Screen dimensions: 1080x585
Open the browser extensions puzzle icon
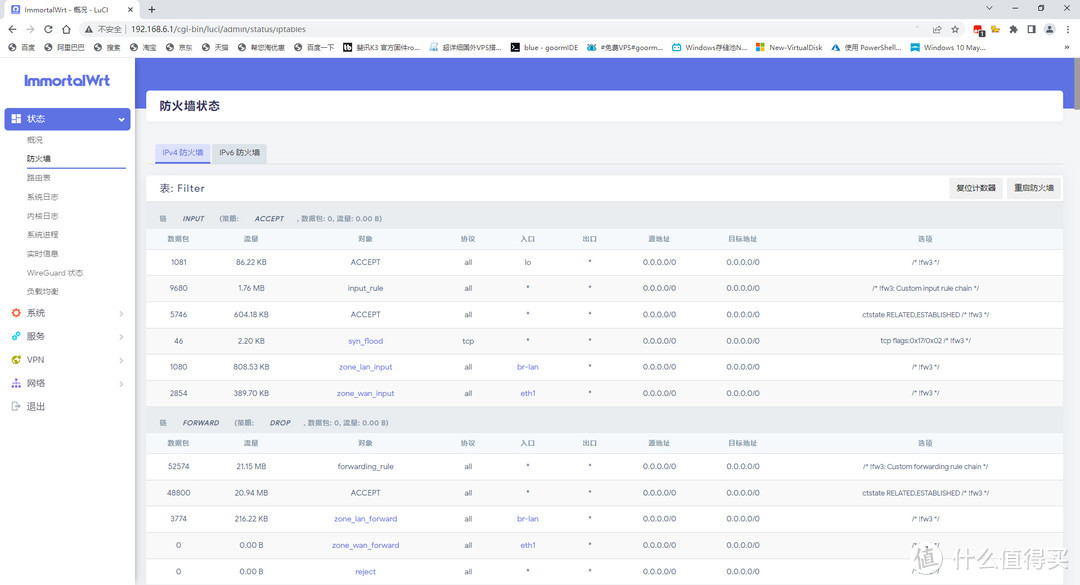coord(1013,29)
